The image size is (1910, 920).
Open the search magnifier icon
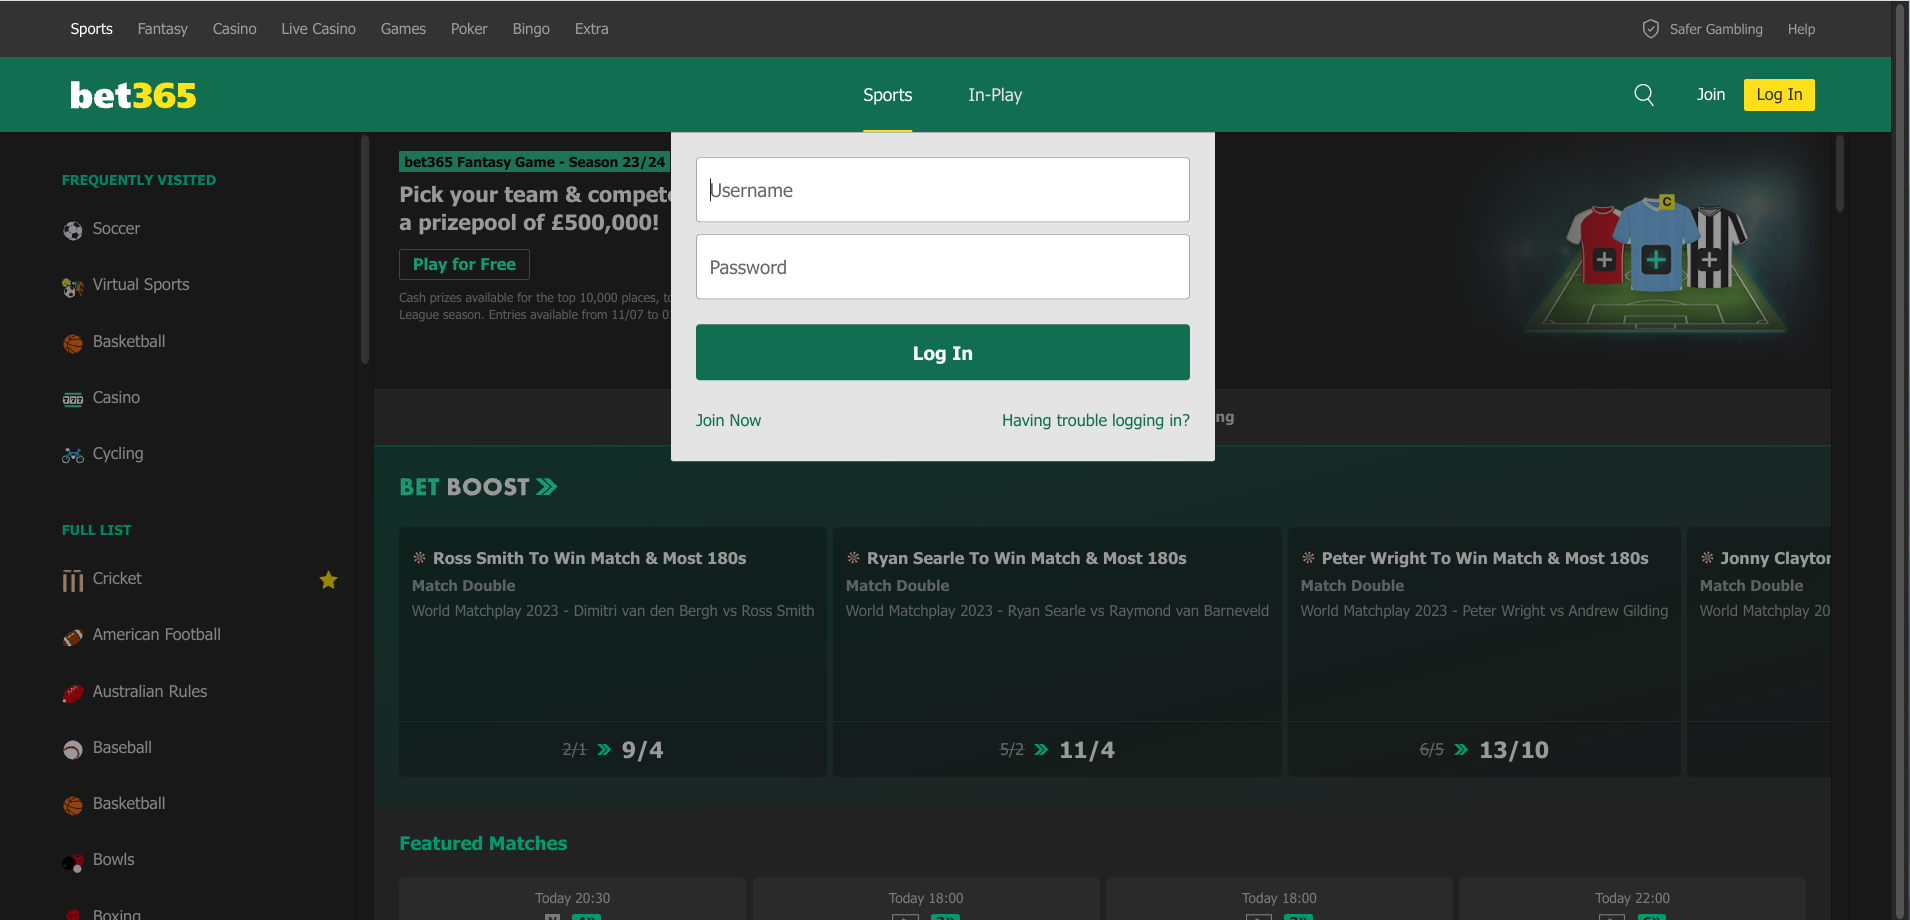[x=1644, y=95]
